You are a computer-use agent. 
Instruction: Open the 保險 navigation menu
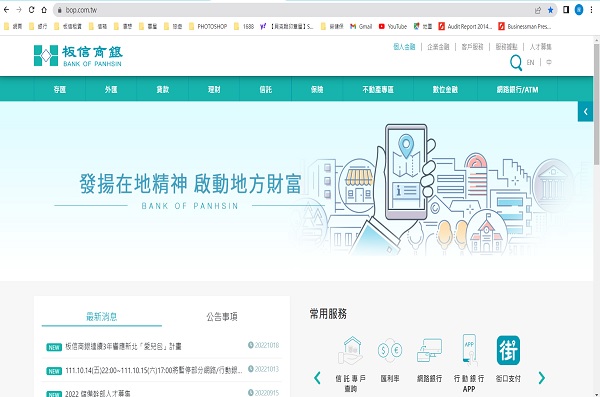point(317,89)
